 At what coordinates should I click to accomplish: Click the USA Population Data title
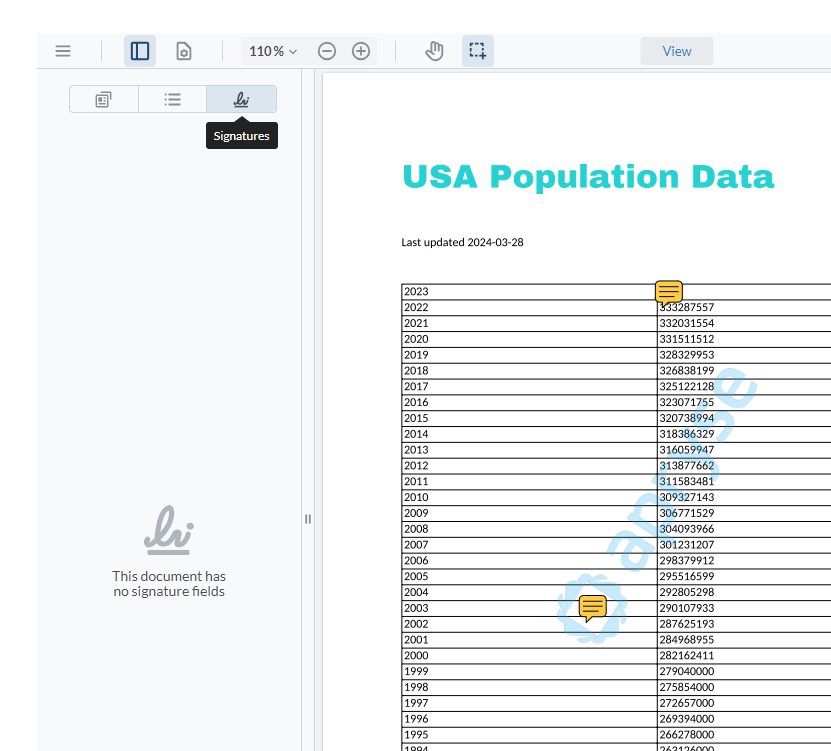[x=588, y=176]
